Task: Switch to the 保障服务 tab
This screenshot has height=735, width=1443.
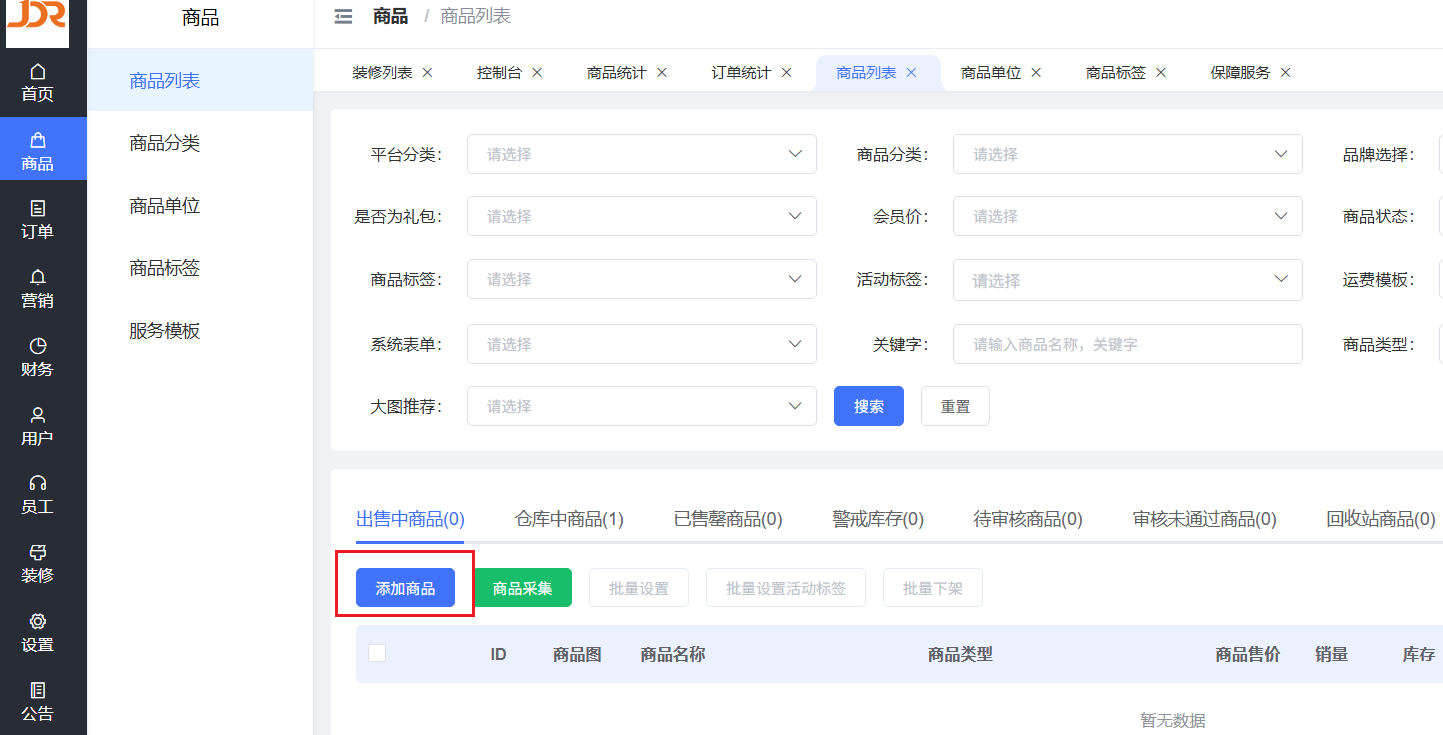Action: [x=1240, y=73]
